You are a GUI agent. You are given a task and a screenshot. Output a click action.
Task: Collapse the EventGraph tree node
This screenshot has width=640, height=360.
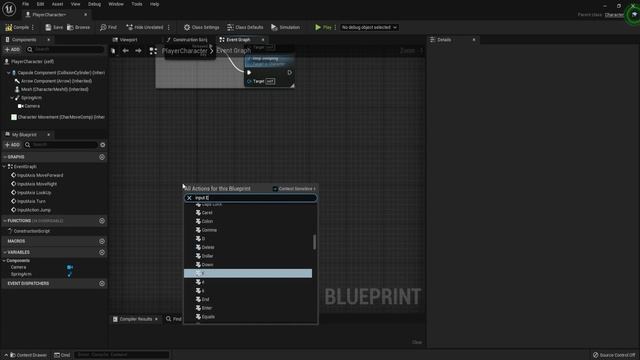click(x=4, y=167)
